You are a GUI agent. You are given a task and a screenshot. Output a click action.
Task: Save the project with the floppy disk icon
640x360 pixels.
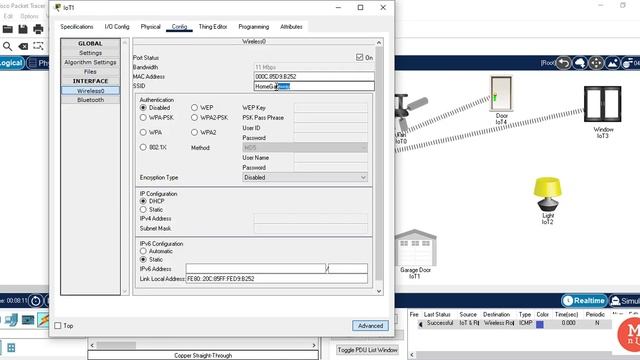coord(23,29)
